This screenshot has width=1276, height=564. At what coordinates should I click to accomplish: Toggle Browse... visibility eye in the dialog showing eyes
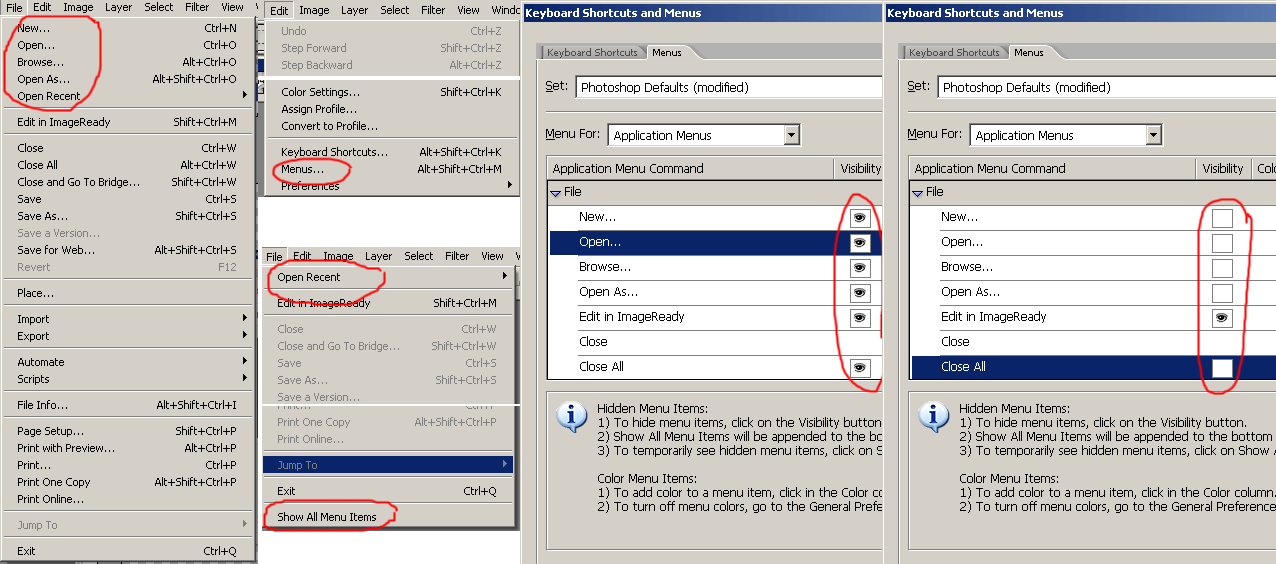860,268
